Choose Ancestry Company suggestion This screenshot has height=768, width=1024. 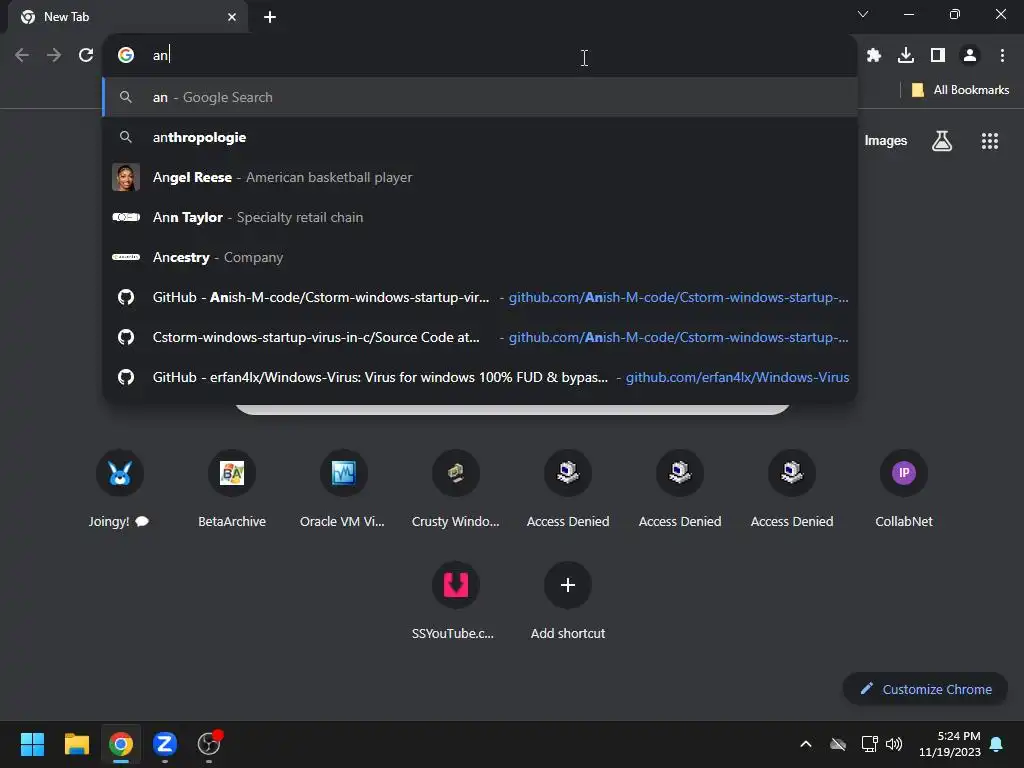(x=481, y=257)
